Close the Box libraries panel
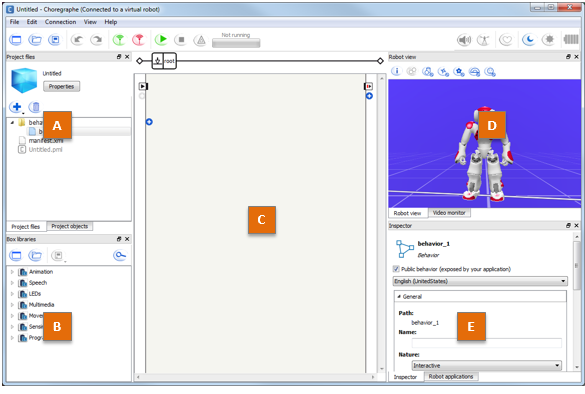Viewport: 585px width, 394px height. 127,239
